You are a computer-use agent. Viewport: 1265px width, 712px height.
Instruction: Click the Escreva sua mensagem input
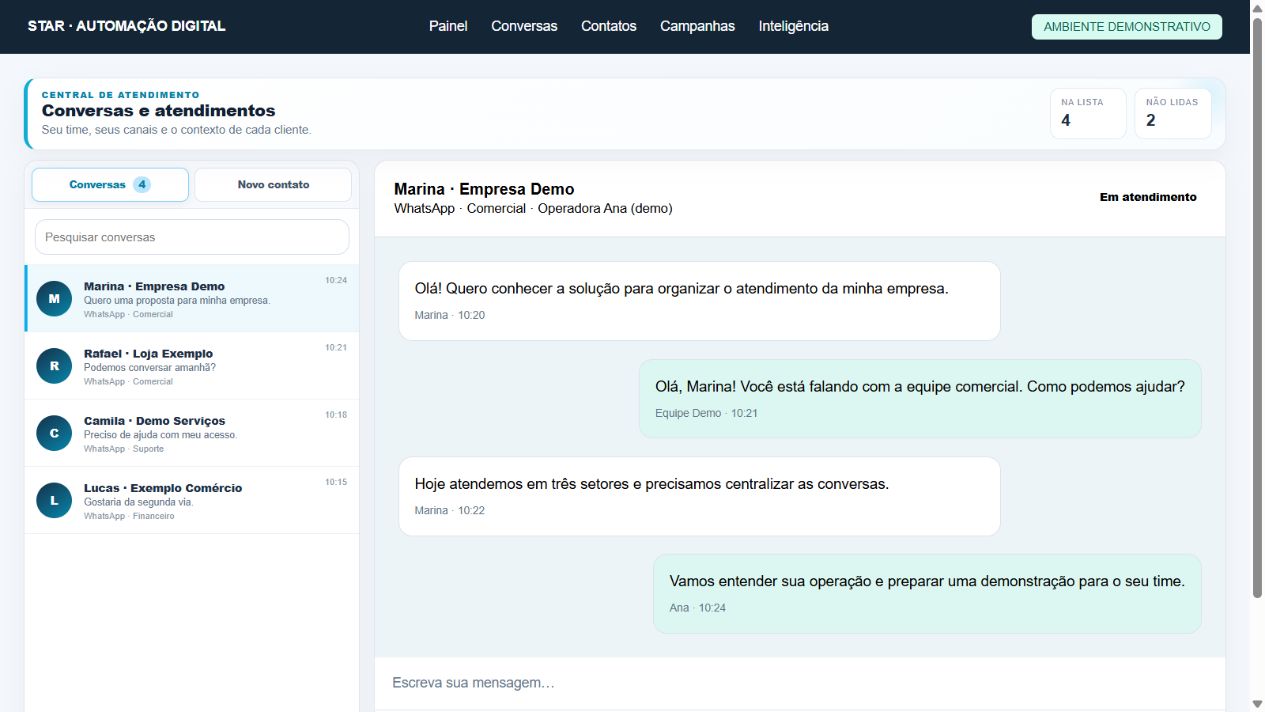coord(800,683)
